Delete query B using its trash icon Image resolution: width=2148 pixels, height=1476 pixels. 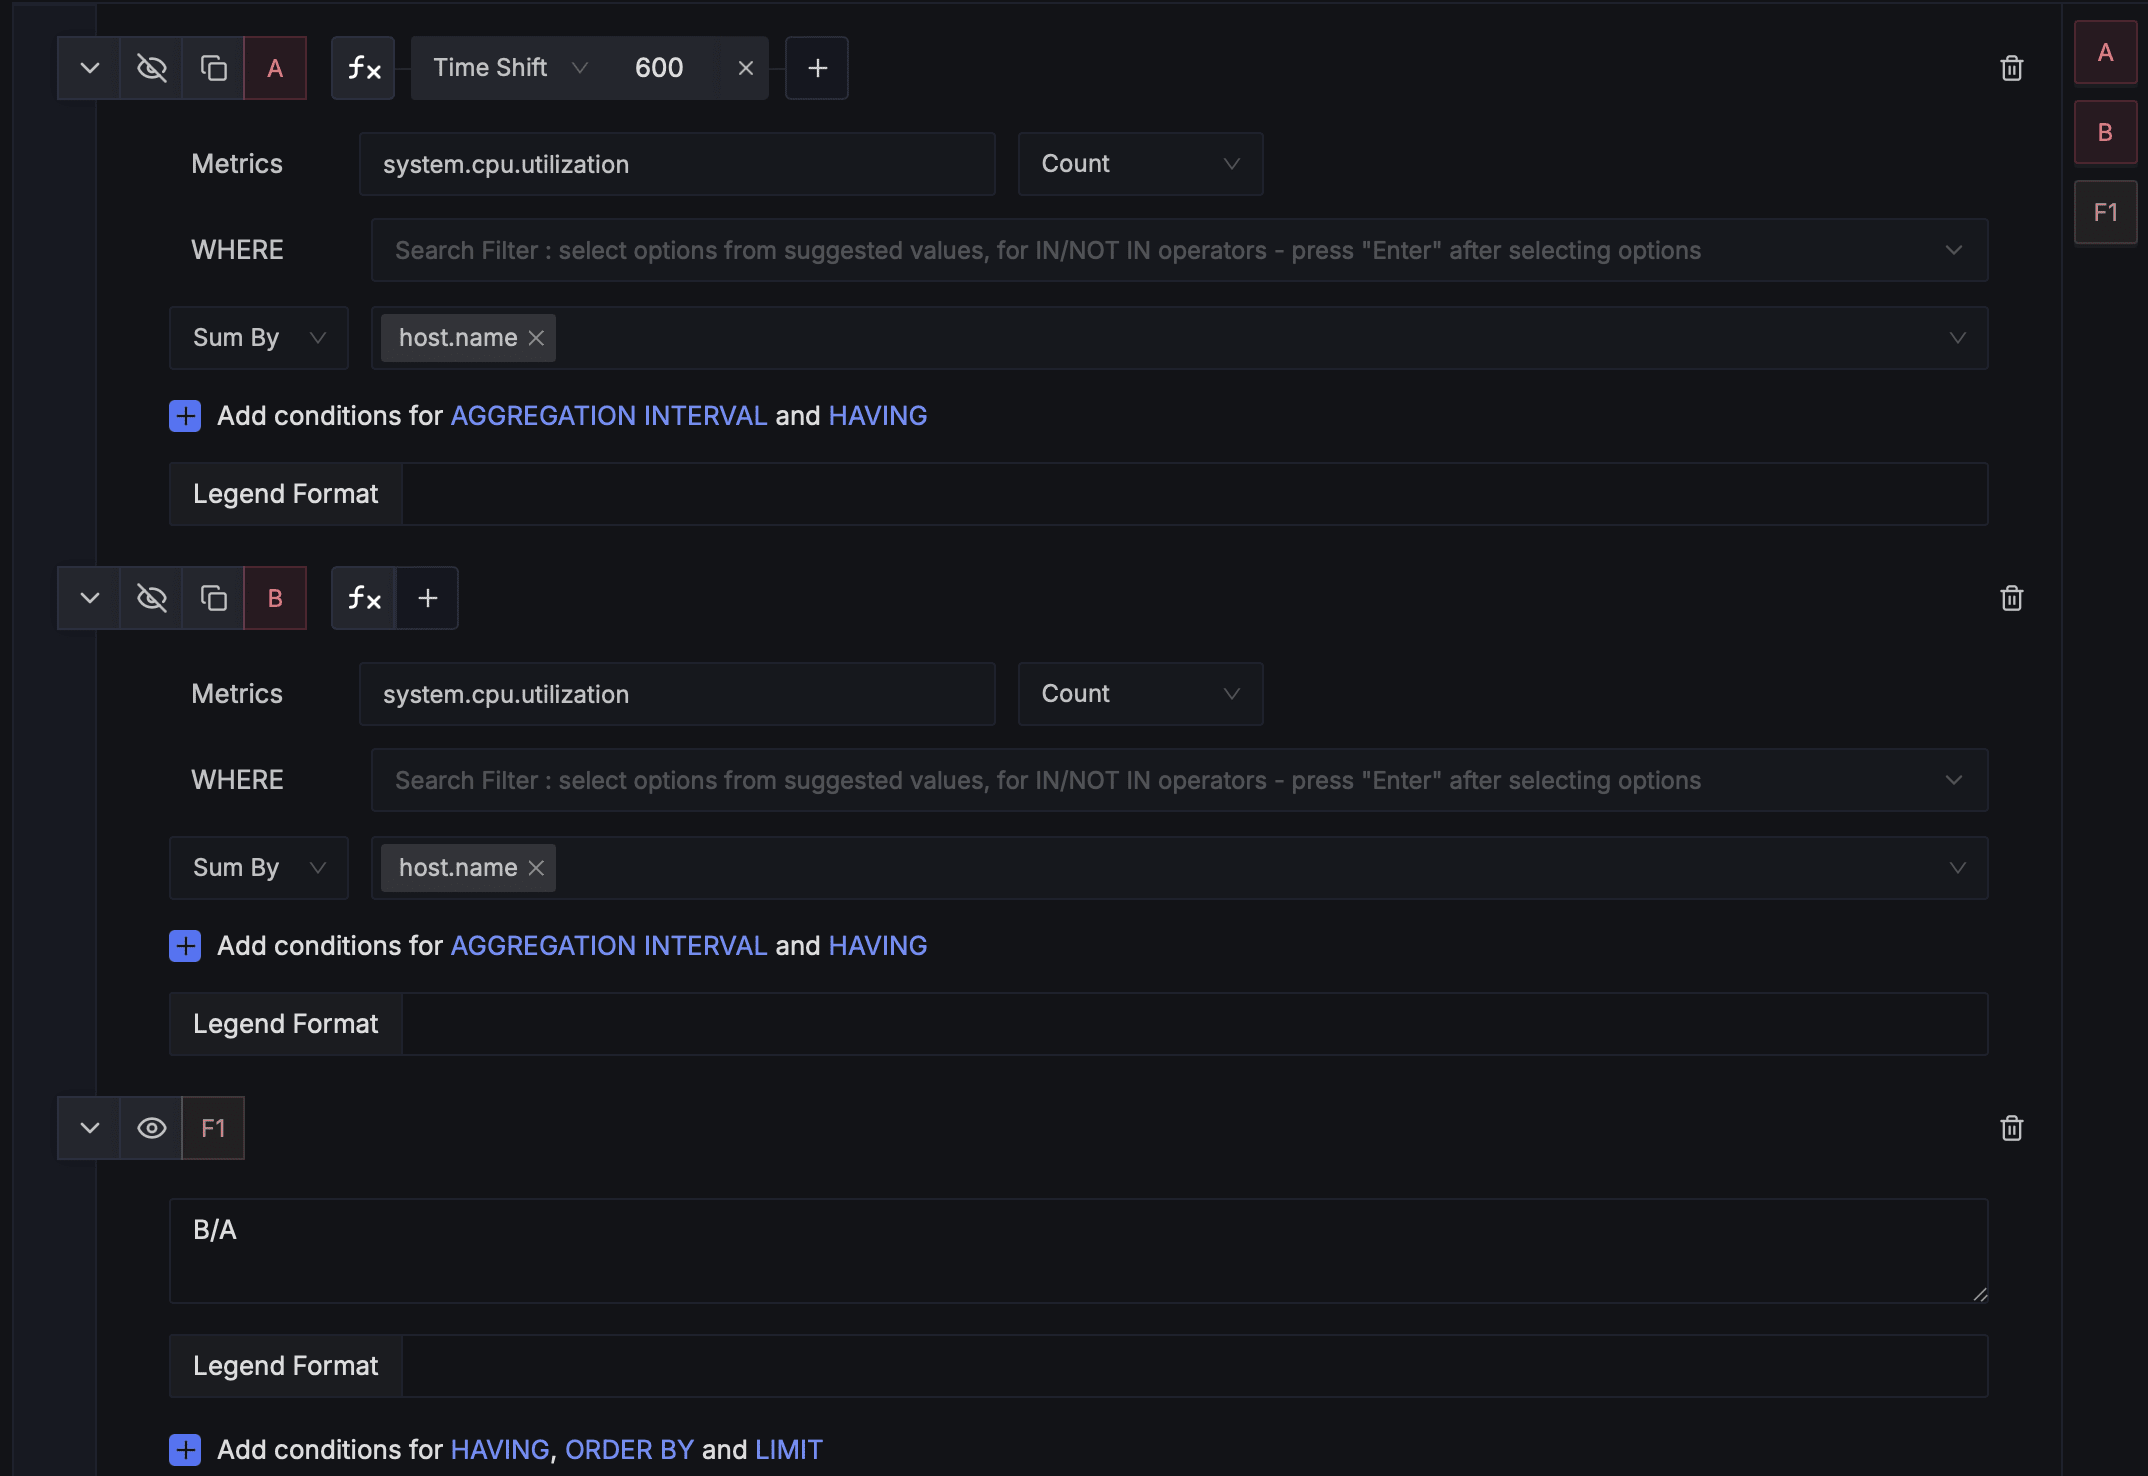(x=2012, y=598)
